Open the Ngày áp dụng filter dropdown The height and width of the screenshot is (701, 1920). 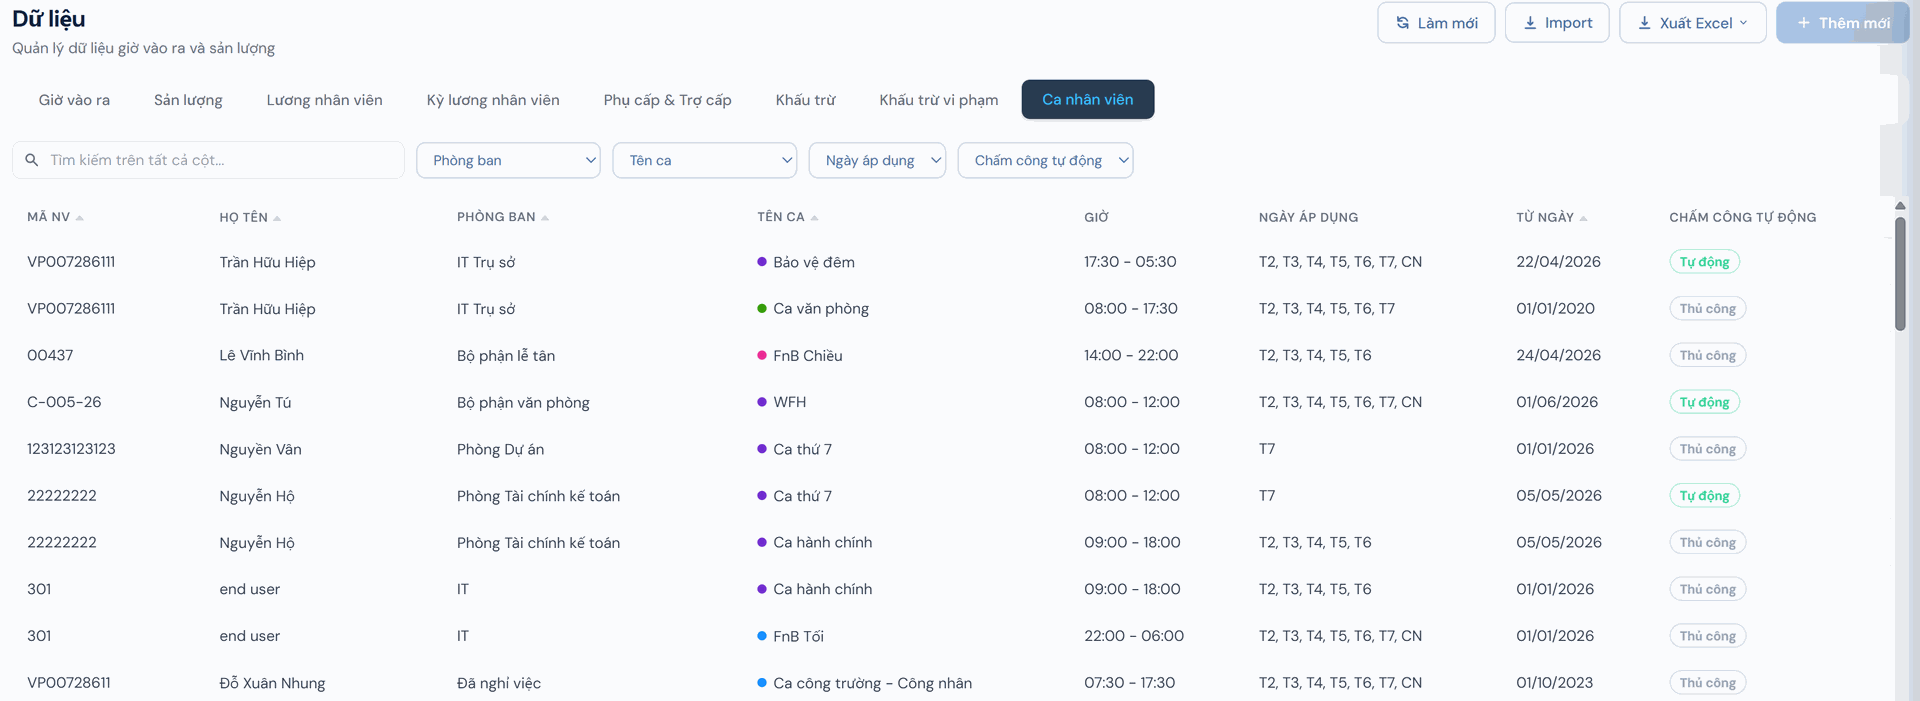(877, 160)
